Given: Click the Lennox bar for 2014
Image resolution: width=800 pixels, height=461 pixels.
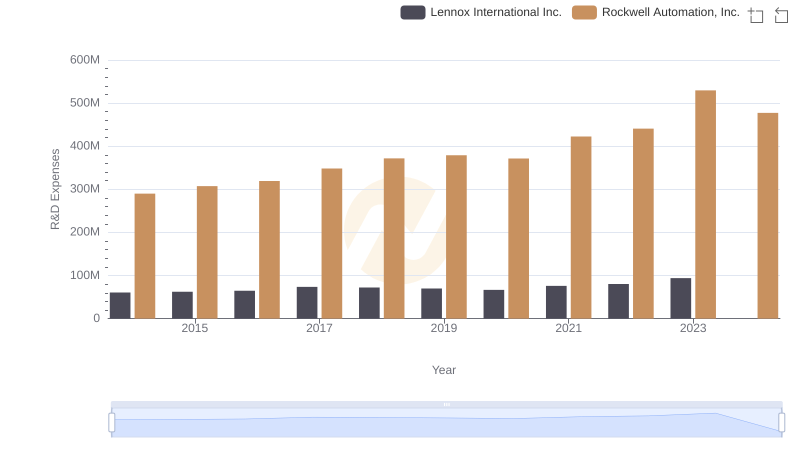Looking at the screenshot, I should click(x=120, y=305).
